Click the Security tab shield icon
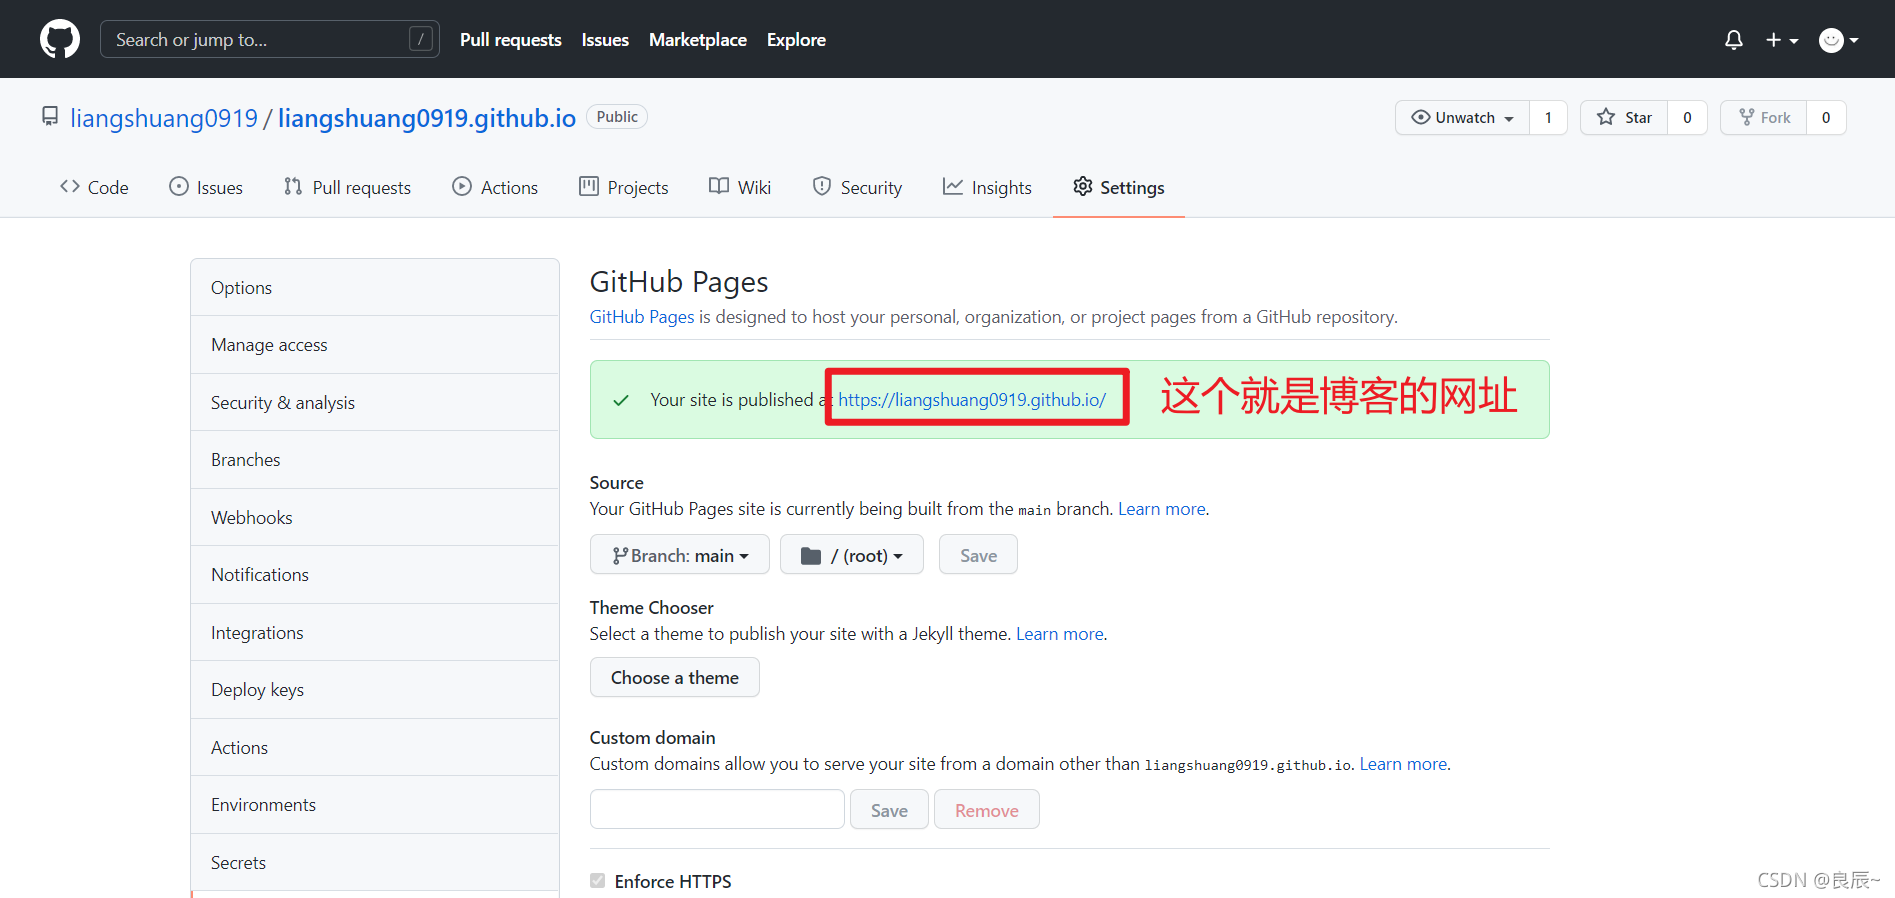Image resolution: width=1895 pixels, height=898 pixels. pos(822,187)
